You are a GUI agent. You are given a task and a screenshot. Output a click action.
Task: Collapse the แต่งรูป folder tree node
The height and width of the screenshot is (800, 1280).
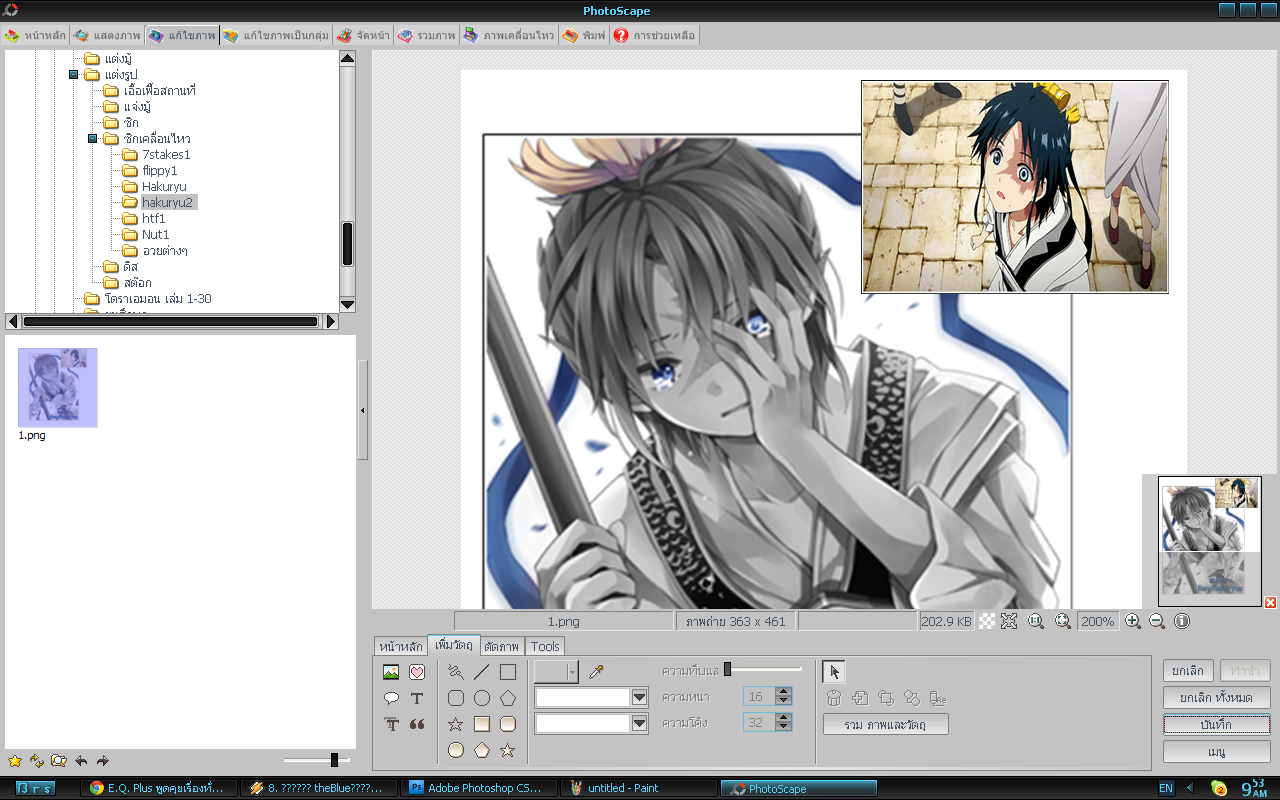click(x=73, y=75)
